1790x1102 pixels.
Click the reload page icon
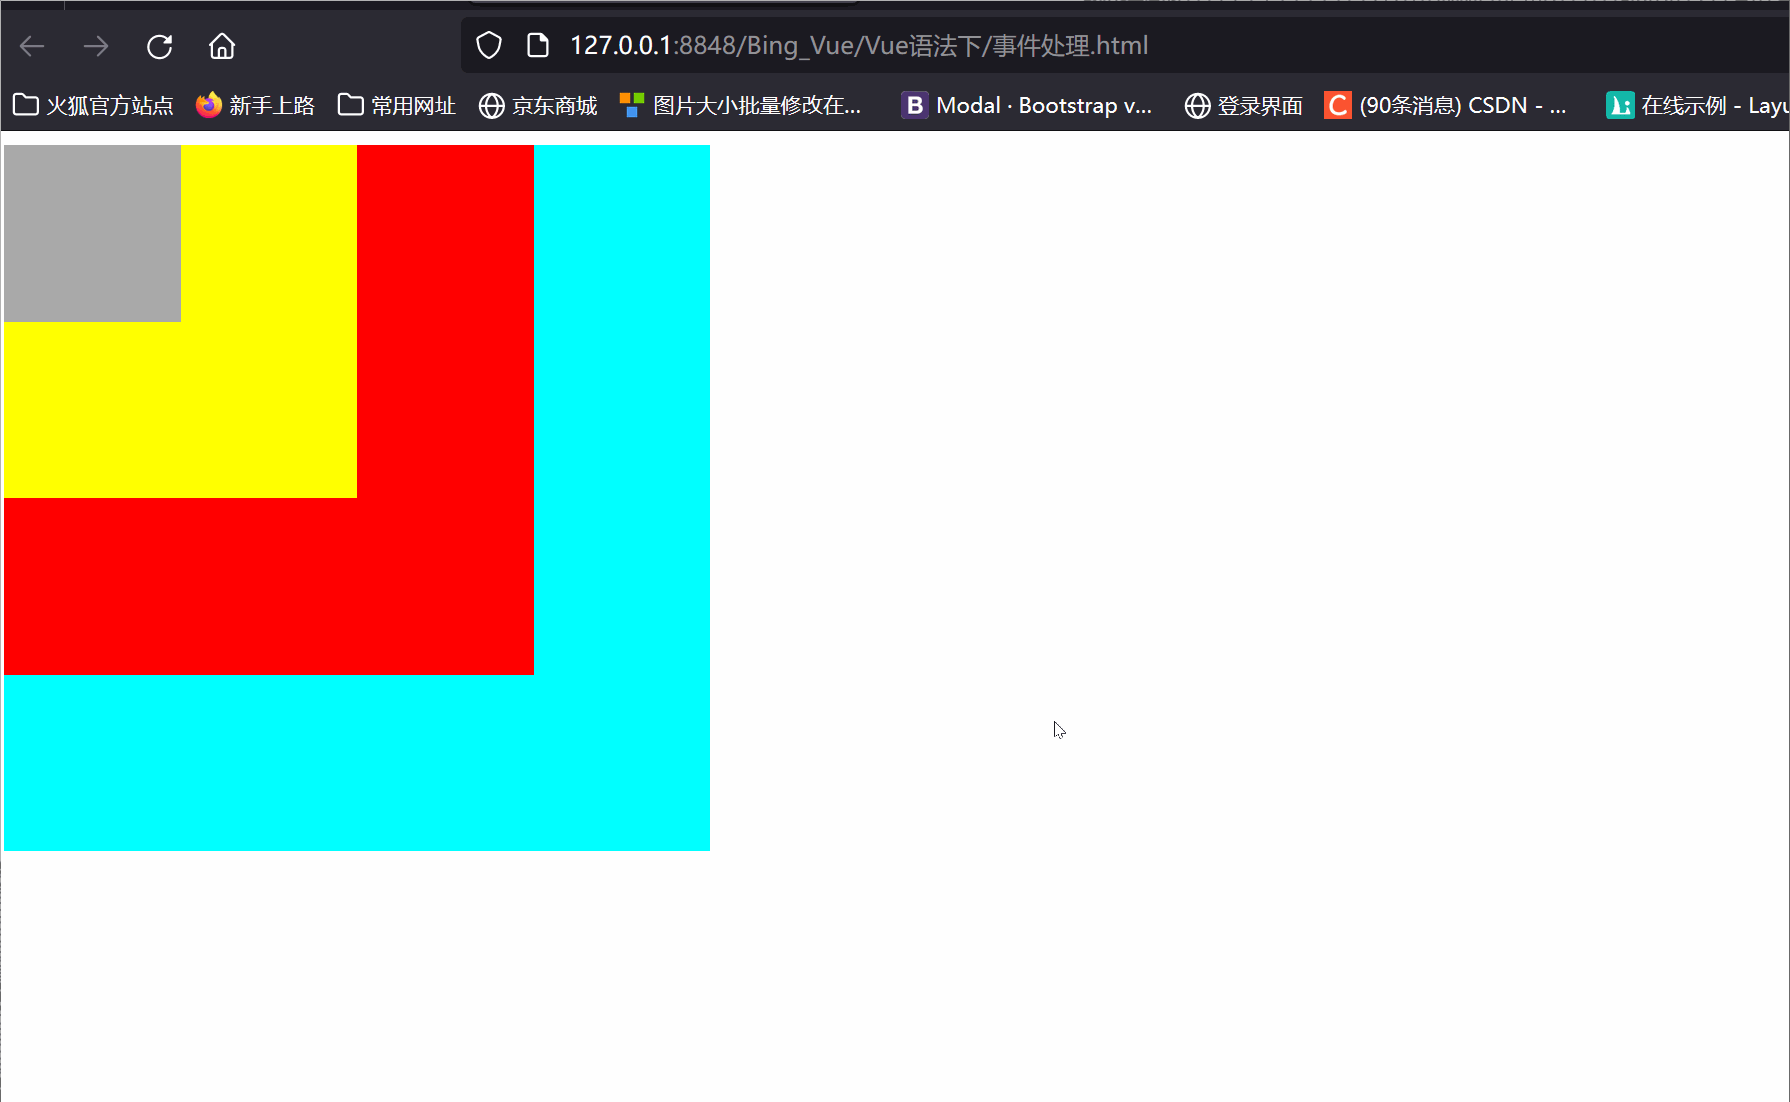[x=159, y=46]
